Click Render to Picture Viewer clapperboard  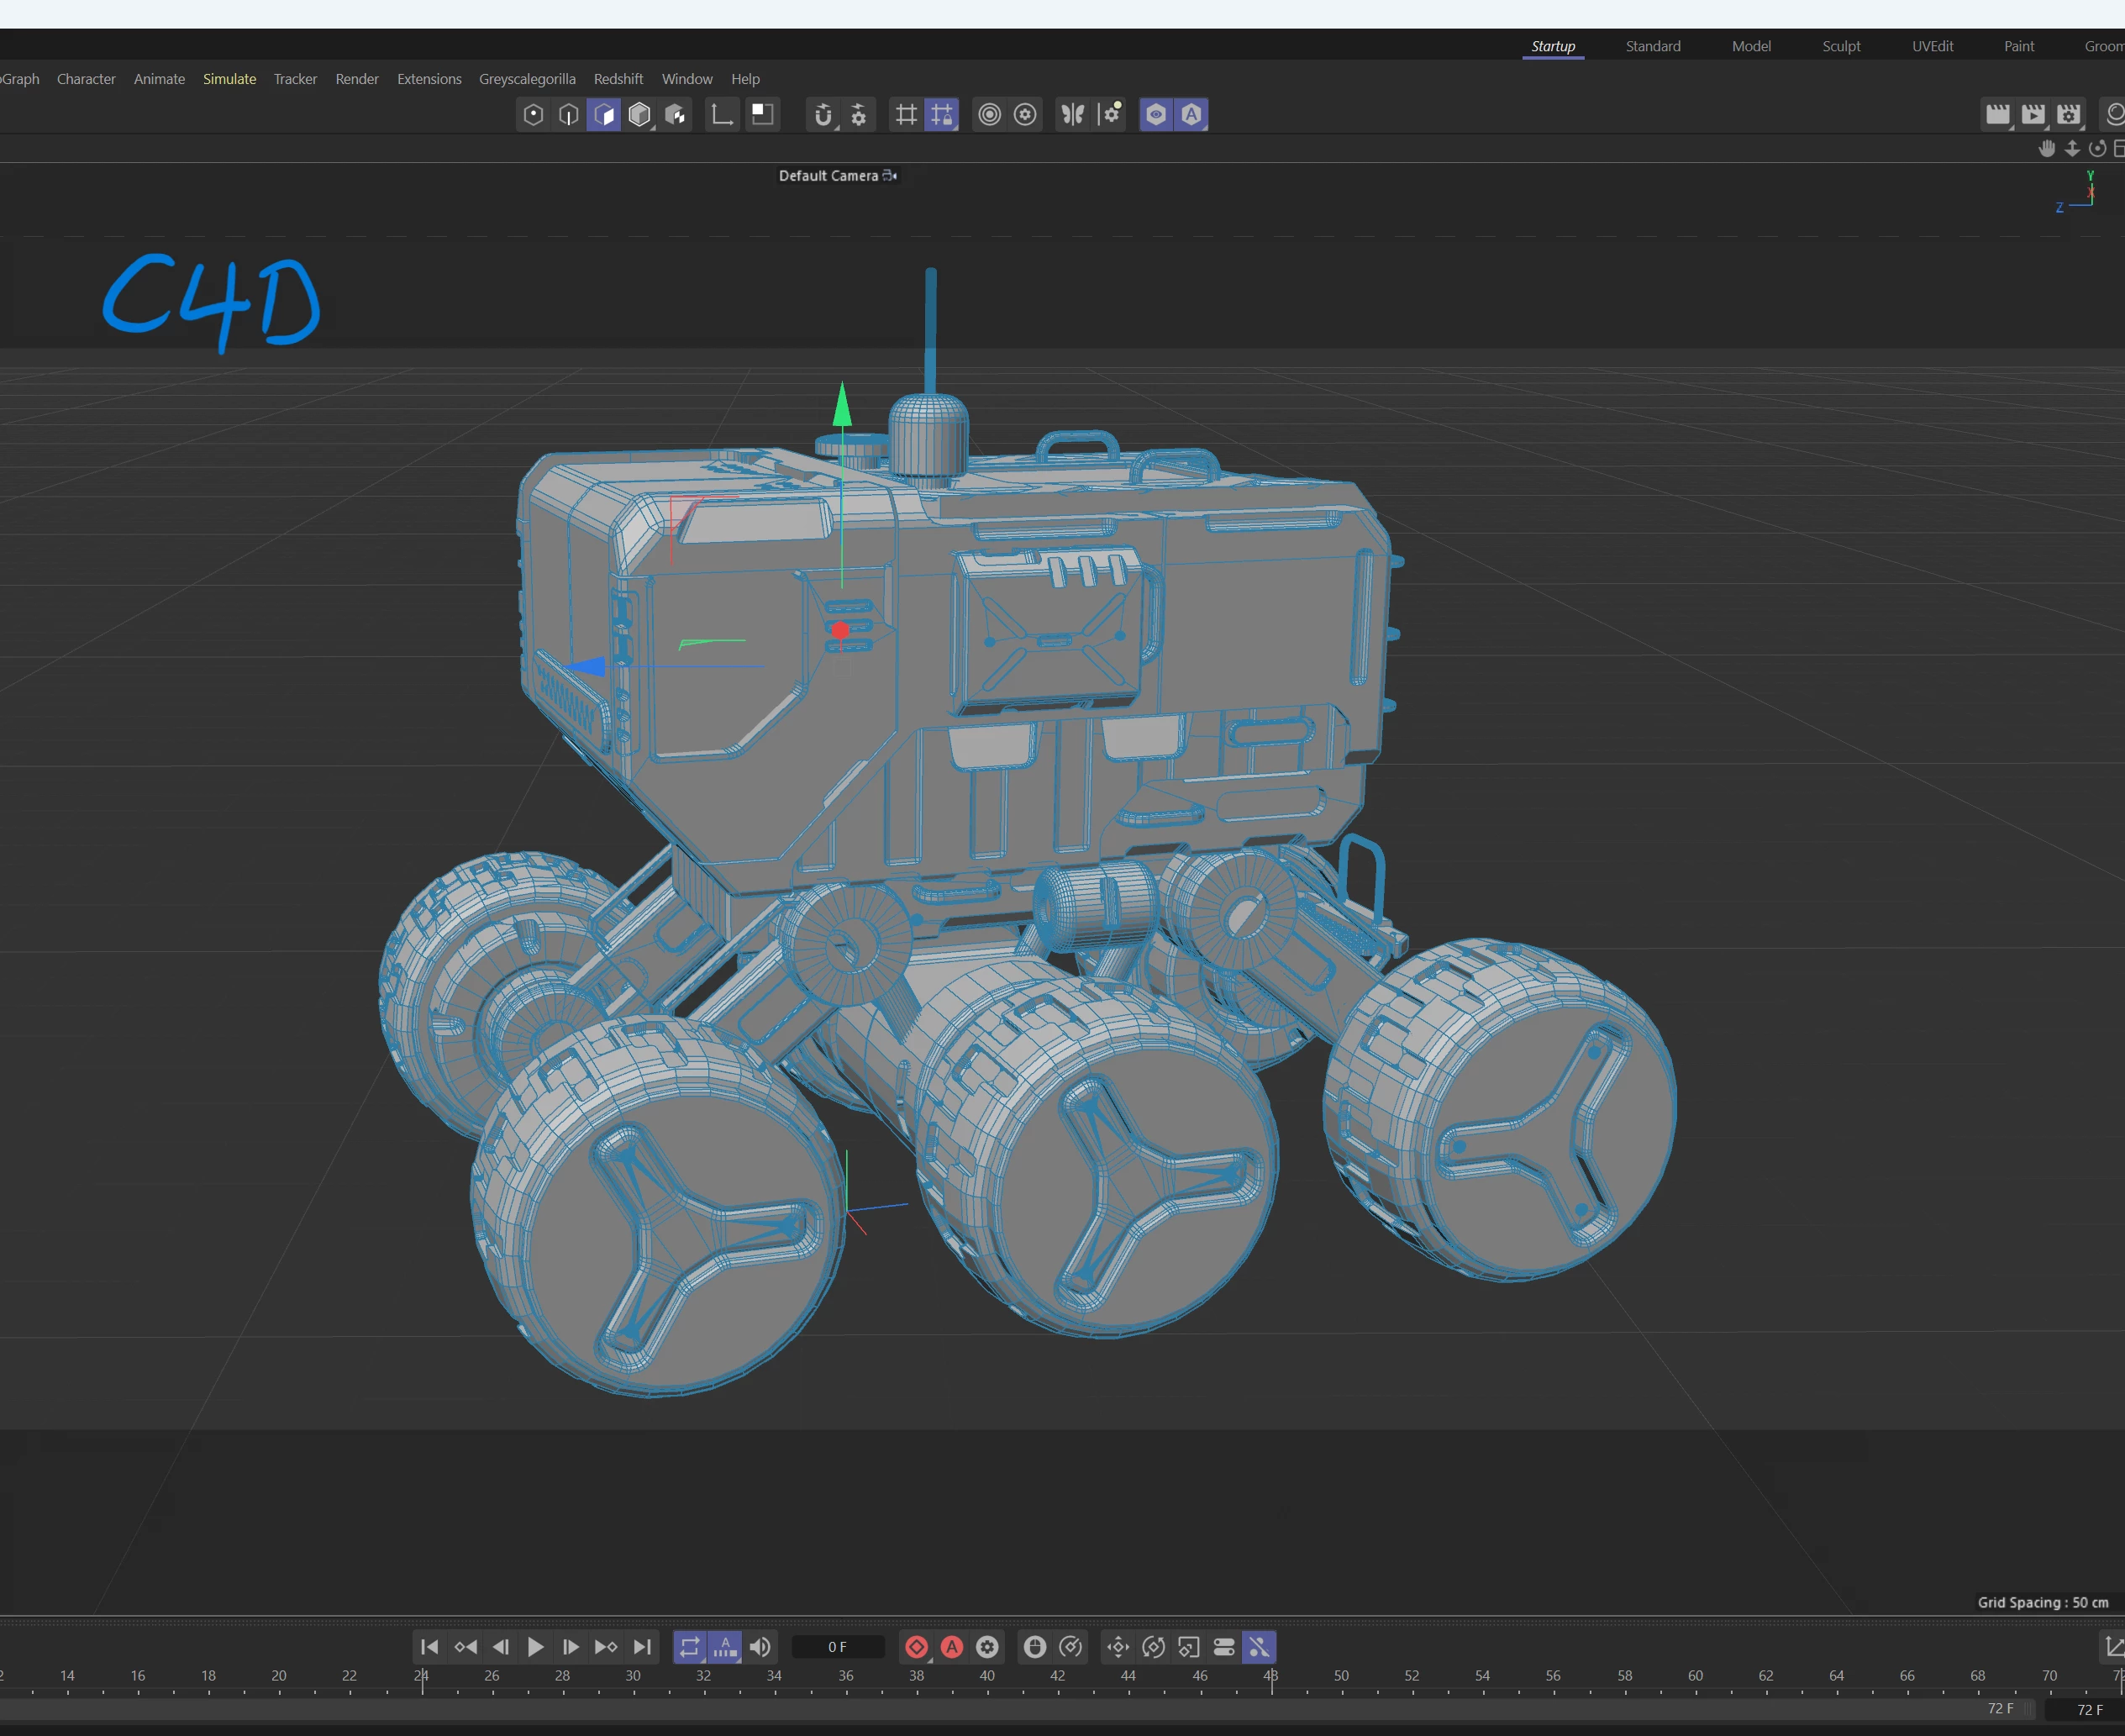point(2033,115)
